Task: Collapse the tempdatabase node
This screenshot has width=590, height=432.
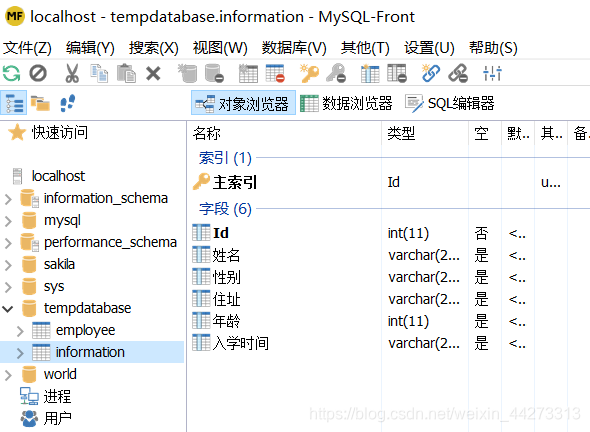Action: pyautogui.click(x=8, y=309)
